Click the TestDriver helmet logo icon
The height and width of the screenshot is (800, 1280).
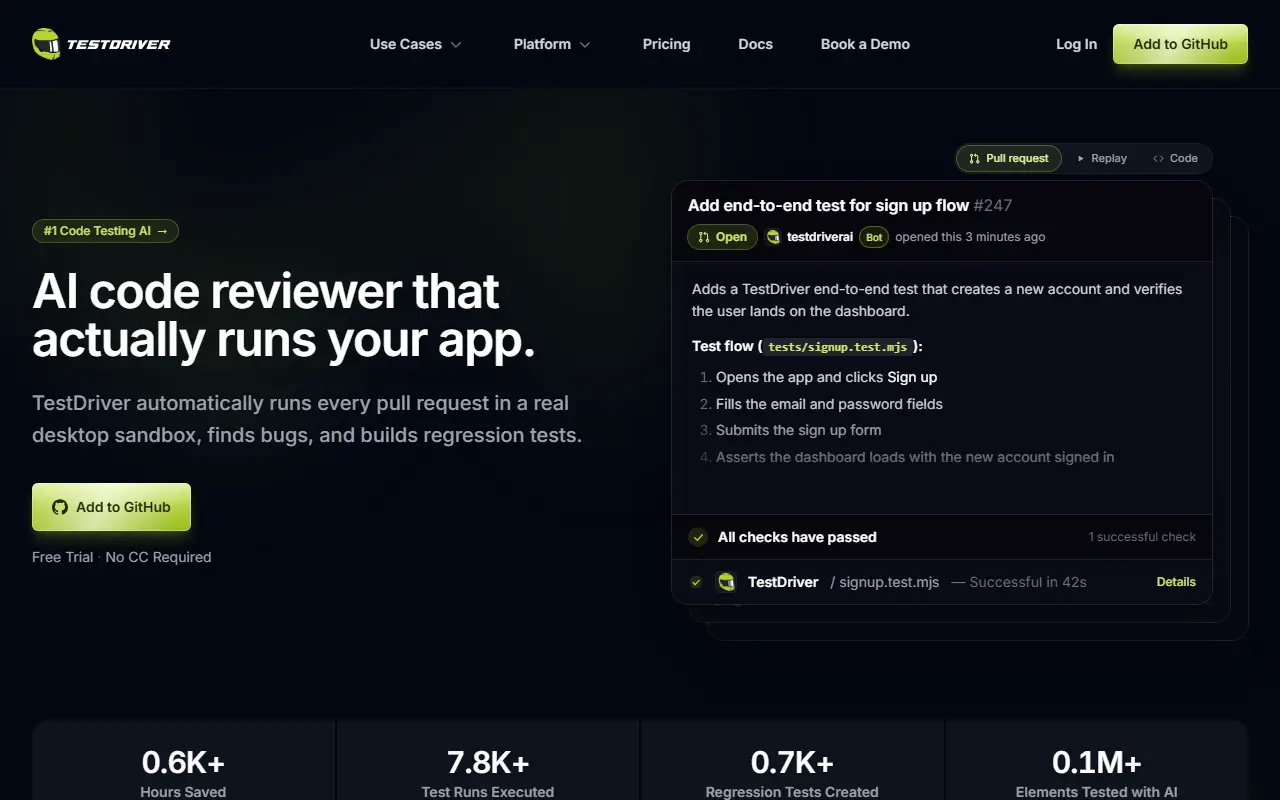coord(46,44)
